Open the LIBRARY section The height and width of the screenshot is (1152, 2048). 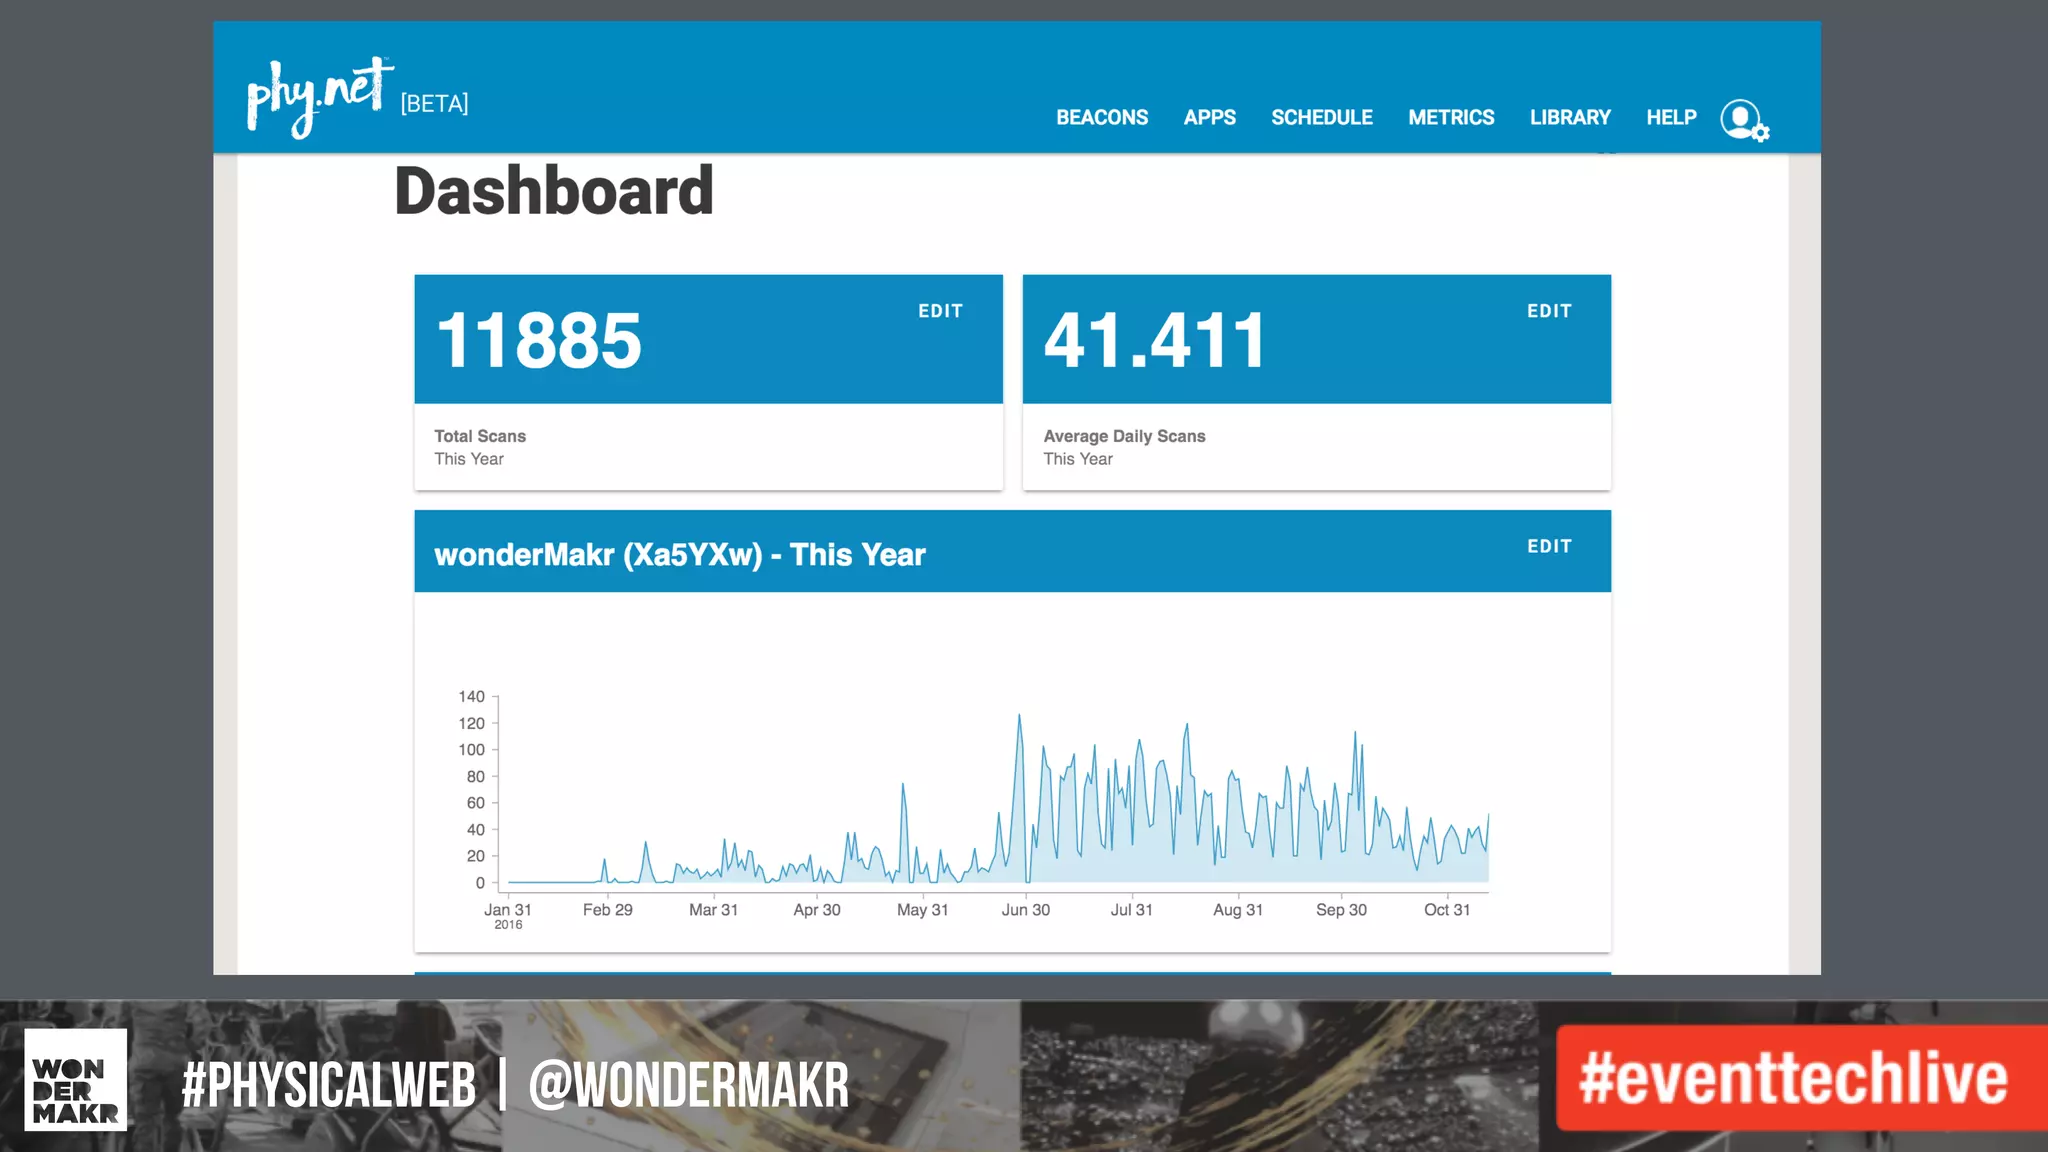(x=1569, y=118)
